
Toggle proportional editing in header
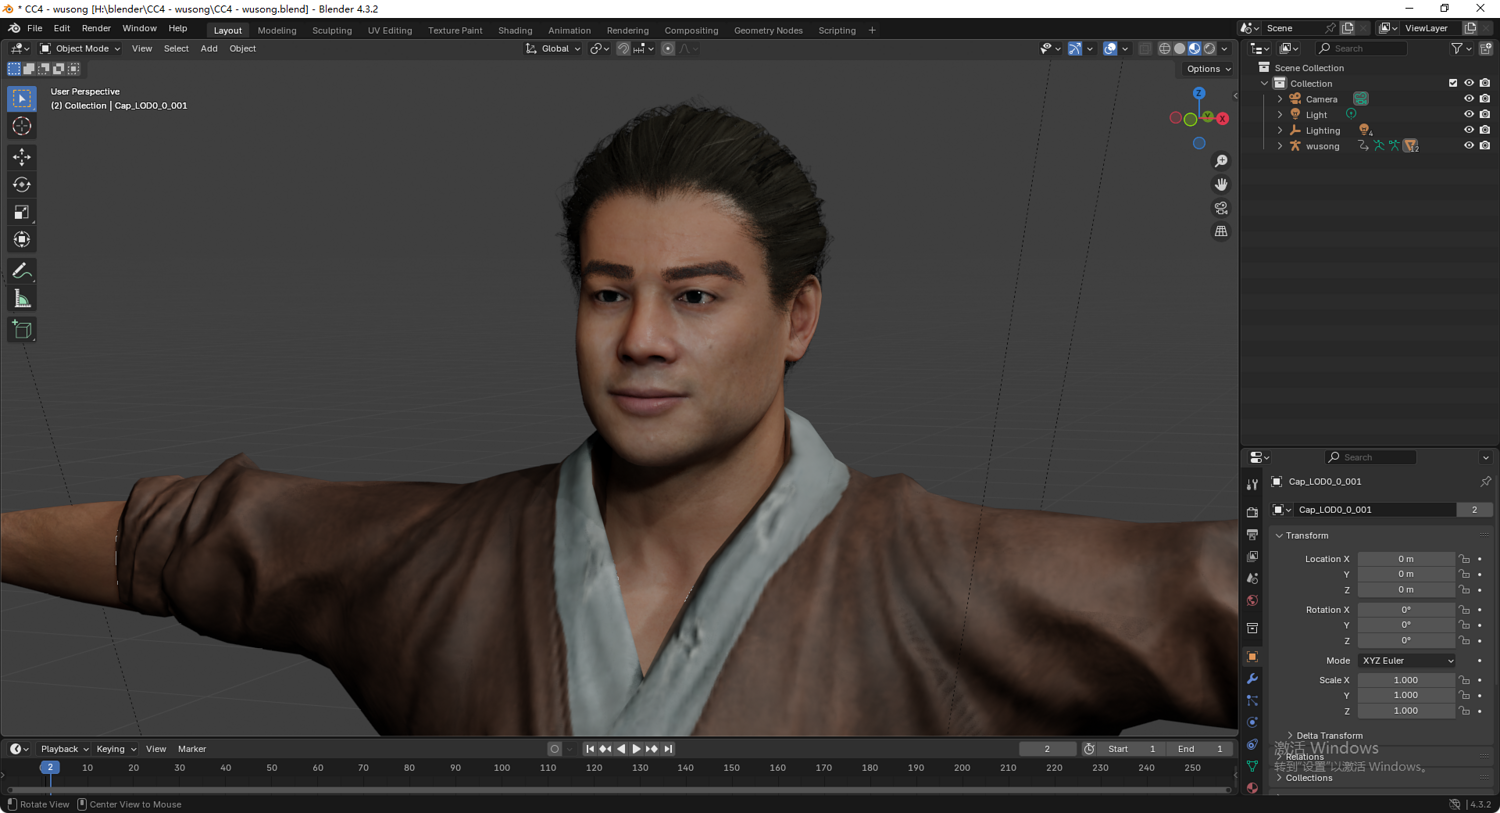pos(668,48)
